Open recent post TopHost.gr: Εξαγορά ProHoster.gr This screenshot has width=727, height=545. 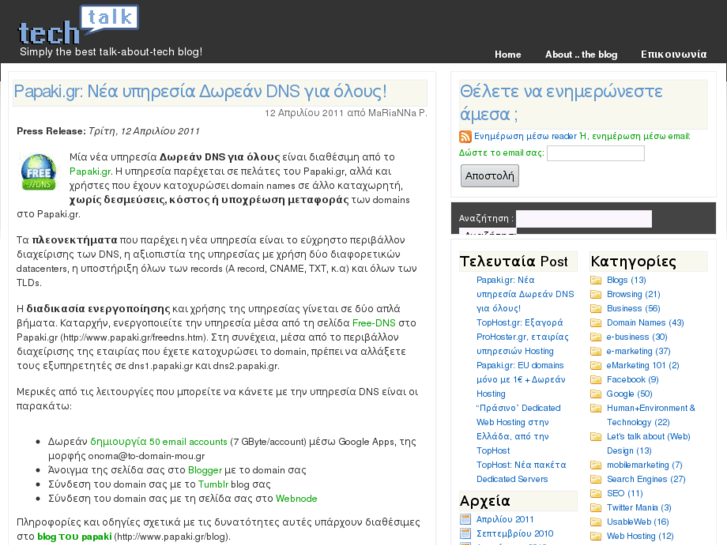pyautogui.click(x=523, y=337)
